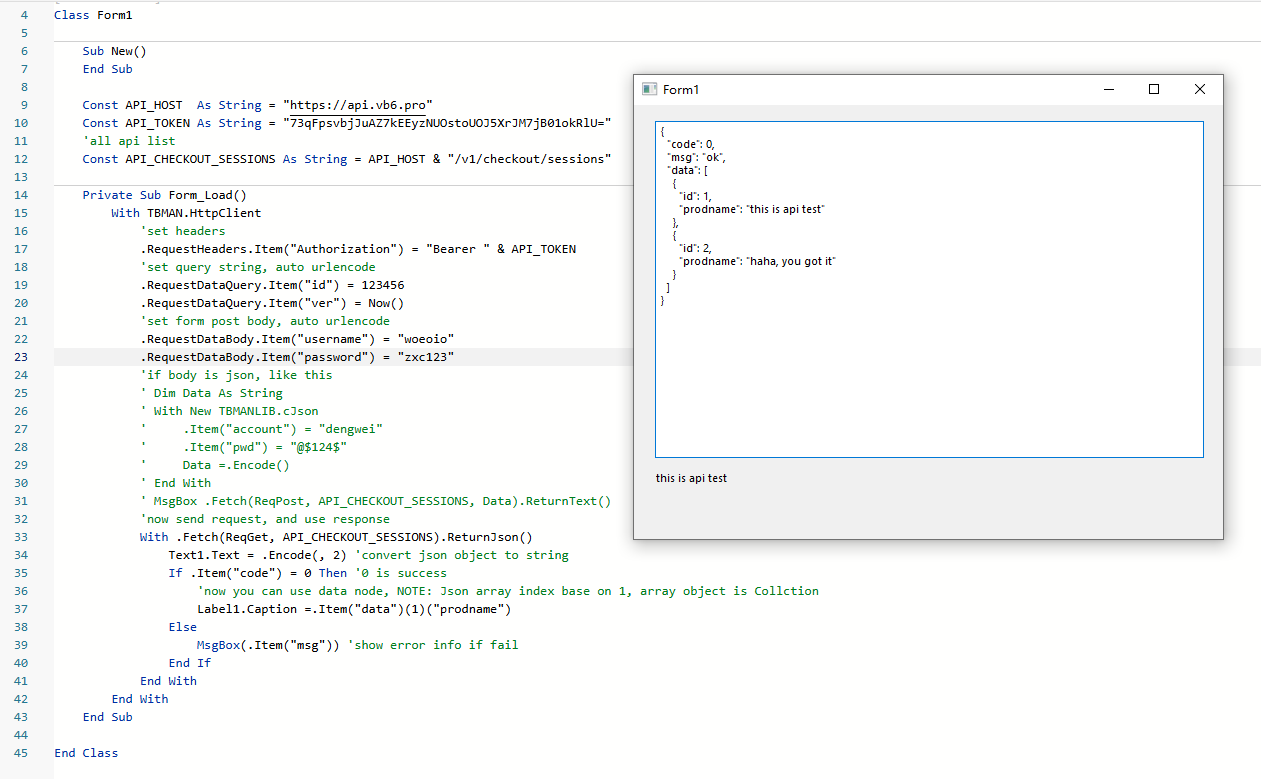Click the "this is api test" label below the text box
Image resolution: width=1261 pixels, height=779 pixels.
click(x=692, y=478)
